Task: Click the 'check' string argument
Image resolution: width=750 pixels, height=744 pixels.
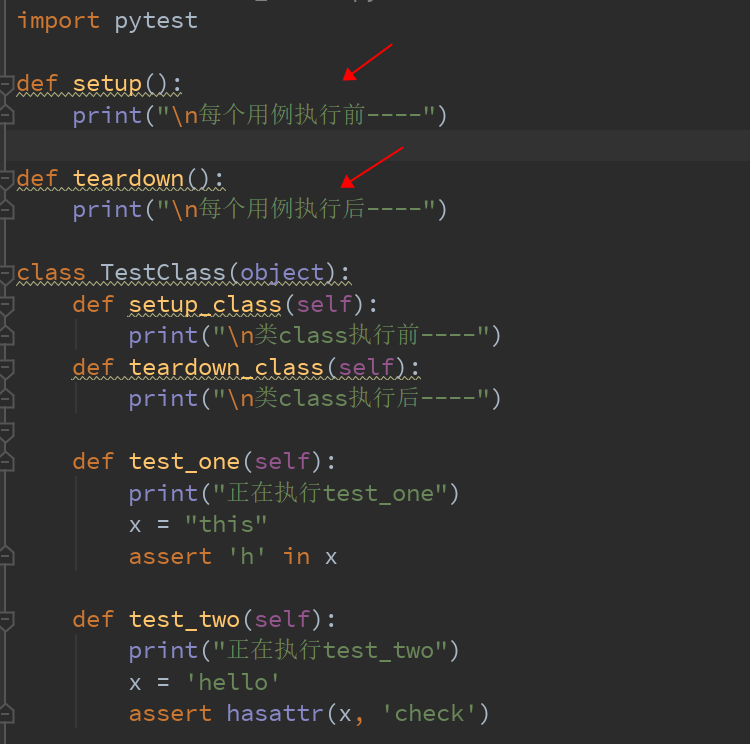Action: tap(429, 714)
